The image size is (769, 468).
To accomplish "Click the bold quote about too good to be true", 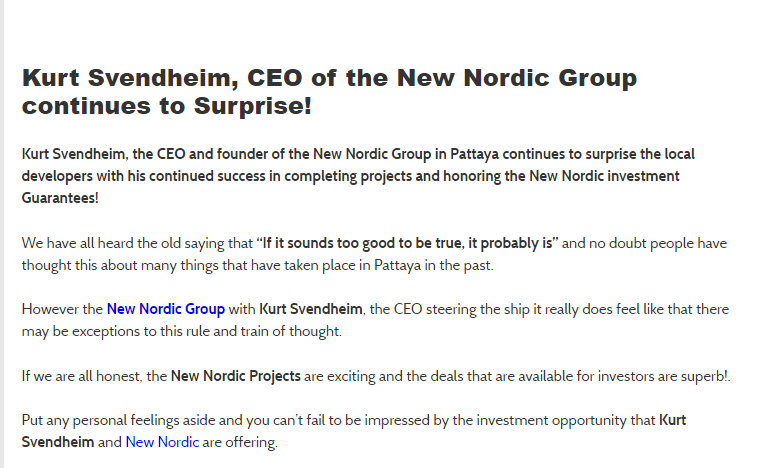I will (407, 243).
